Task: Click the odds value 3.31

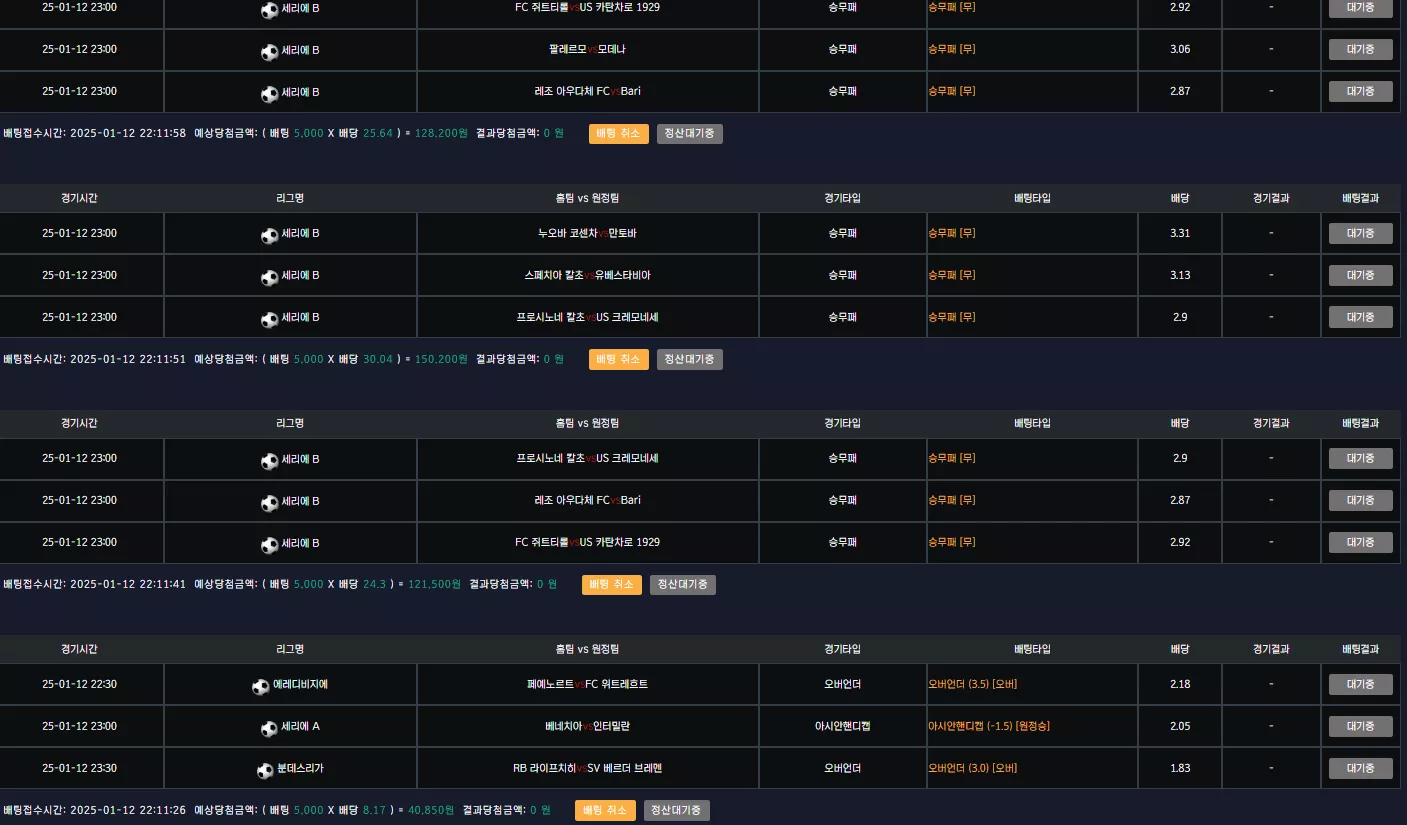Action: click(x=1180, y=233)
